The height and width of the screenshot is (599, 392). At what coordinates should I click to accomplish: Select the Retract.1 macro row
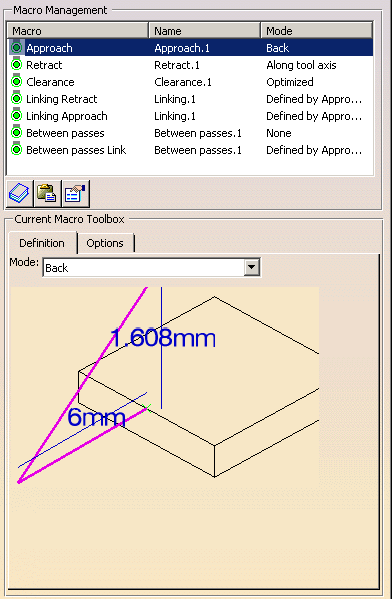click(190, 65)
